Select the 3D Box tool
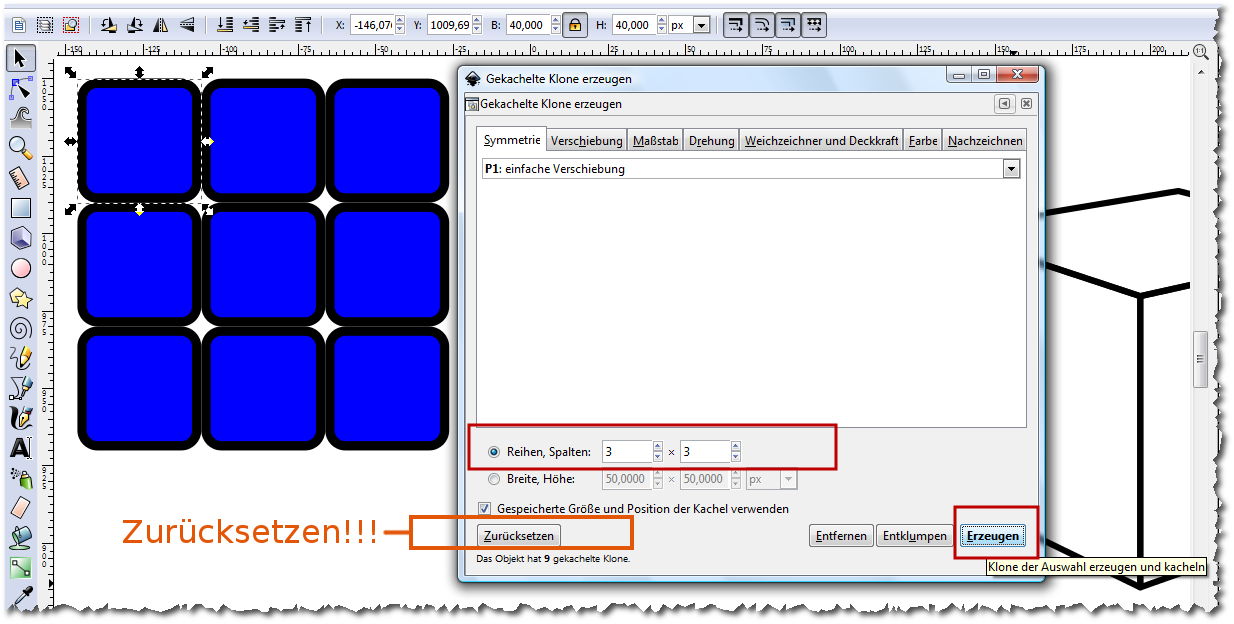 click(20, 238)
